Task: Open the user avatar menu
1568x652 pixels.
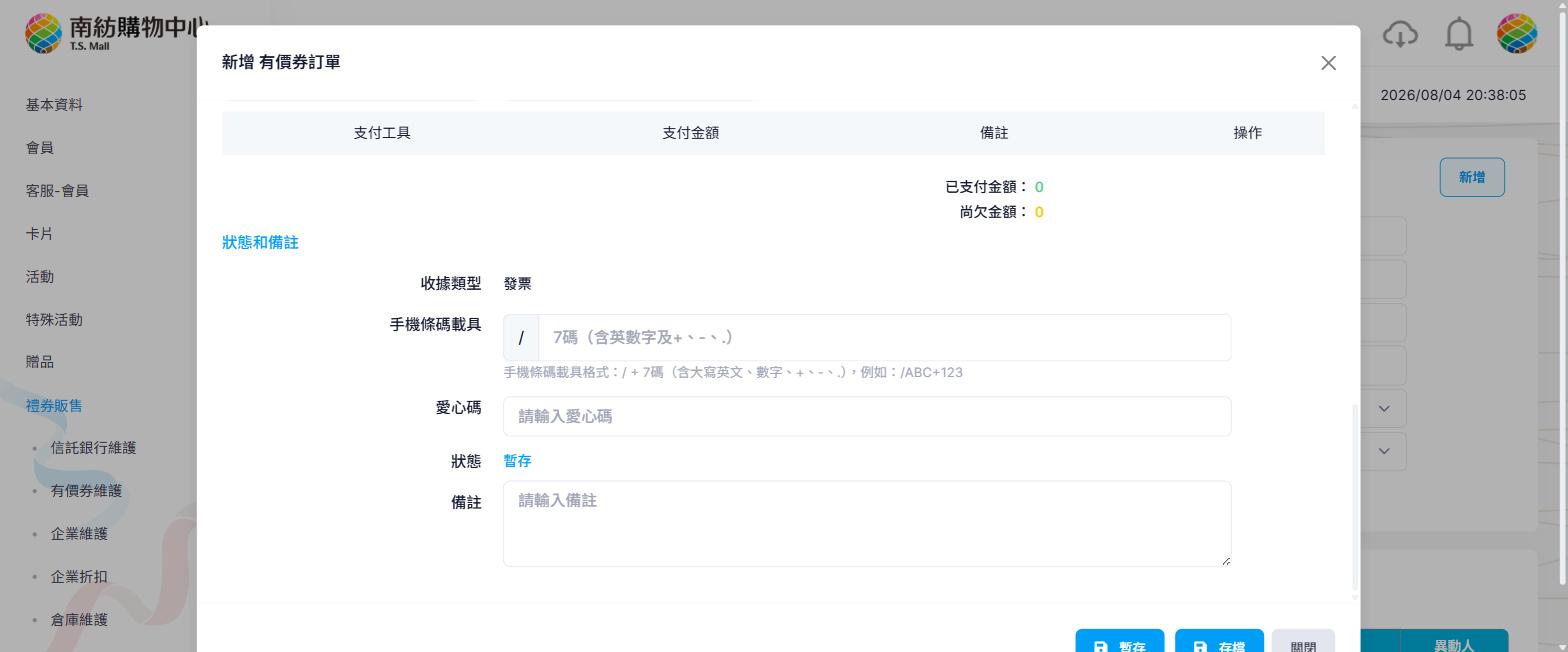Action: click(x=1517, y=34)
